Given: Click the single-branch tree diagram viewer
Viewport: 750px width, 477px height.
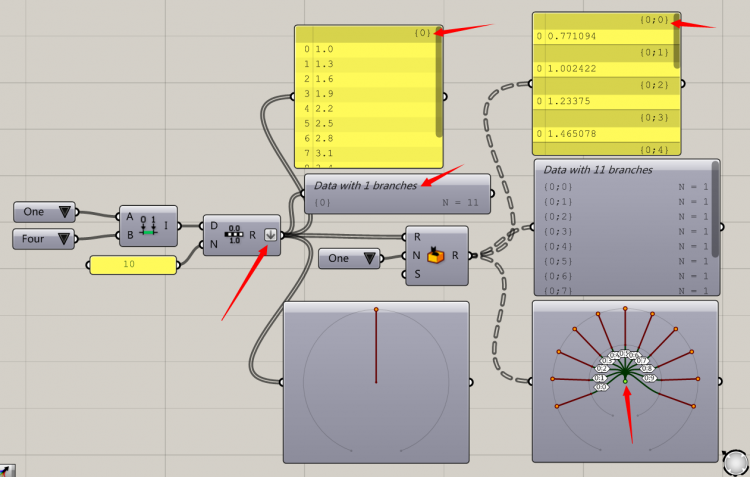Looking at the screenshot, I should (376, 382).
